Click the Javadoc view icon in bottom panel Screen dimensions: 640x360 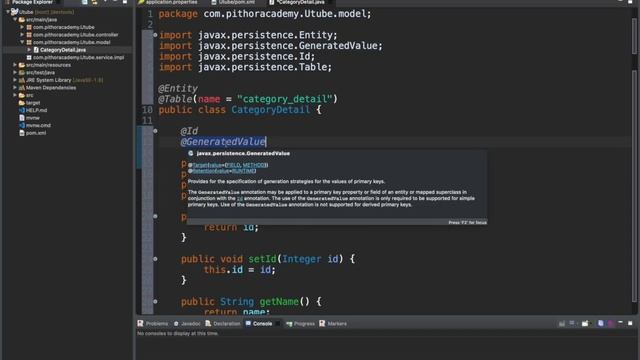coord(176,323)
